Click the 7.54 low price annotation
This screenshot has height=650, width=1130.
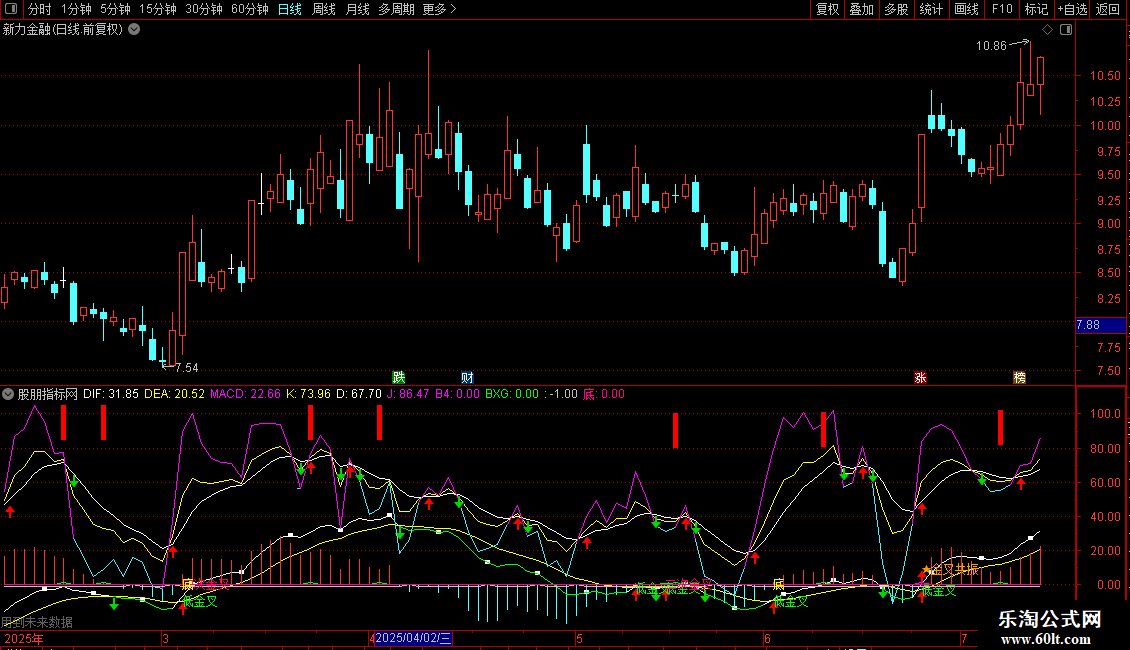pos(187,368)
